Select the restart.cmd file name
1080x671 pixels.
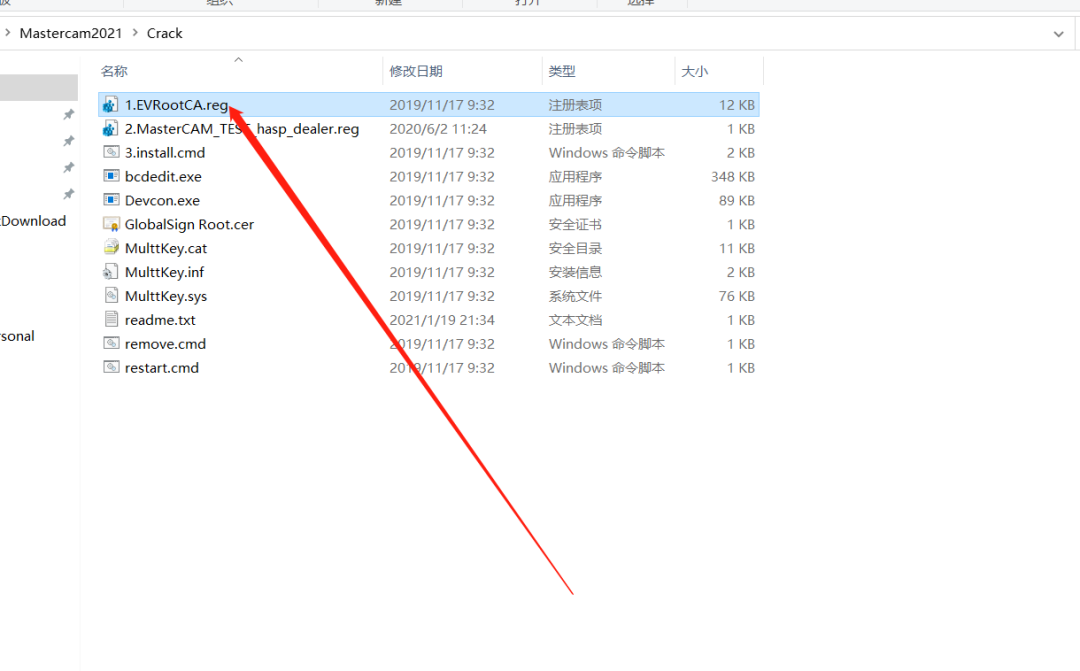(x=162, y=368)
